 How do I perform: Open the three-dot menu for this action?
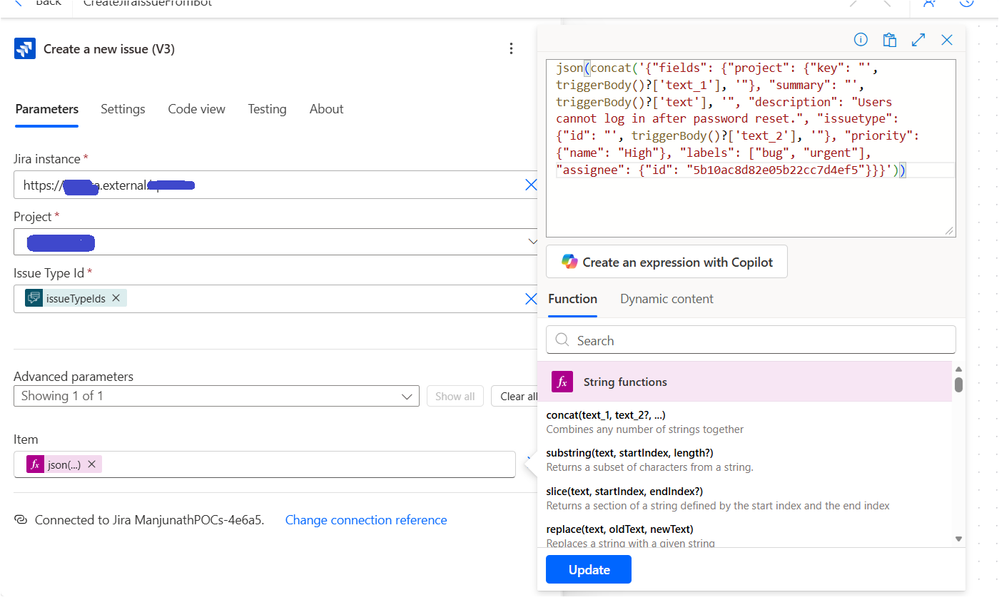point(511,48)
